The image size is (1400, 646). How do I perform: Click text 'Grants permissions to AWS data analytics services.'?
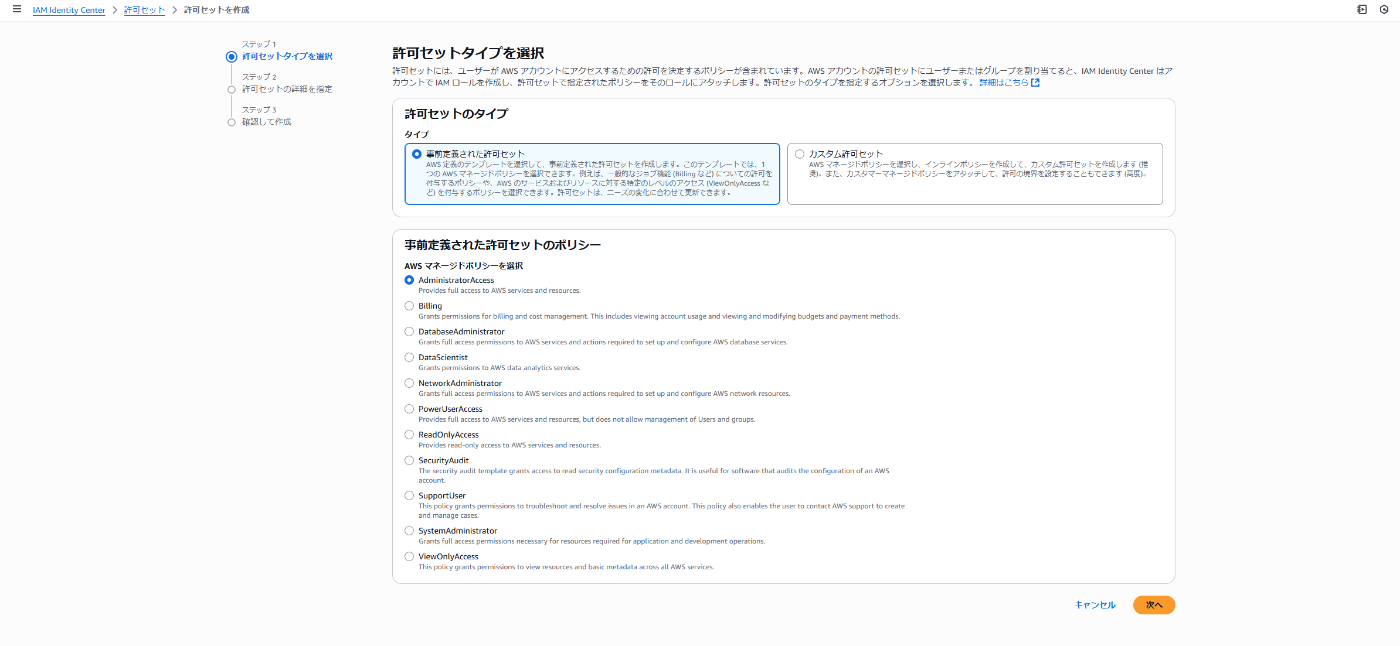pos(499,368)
